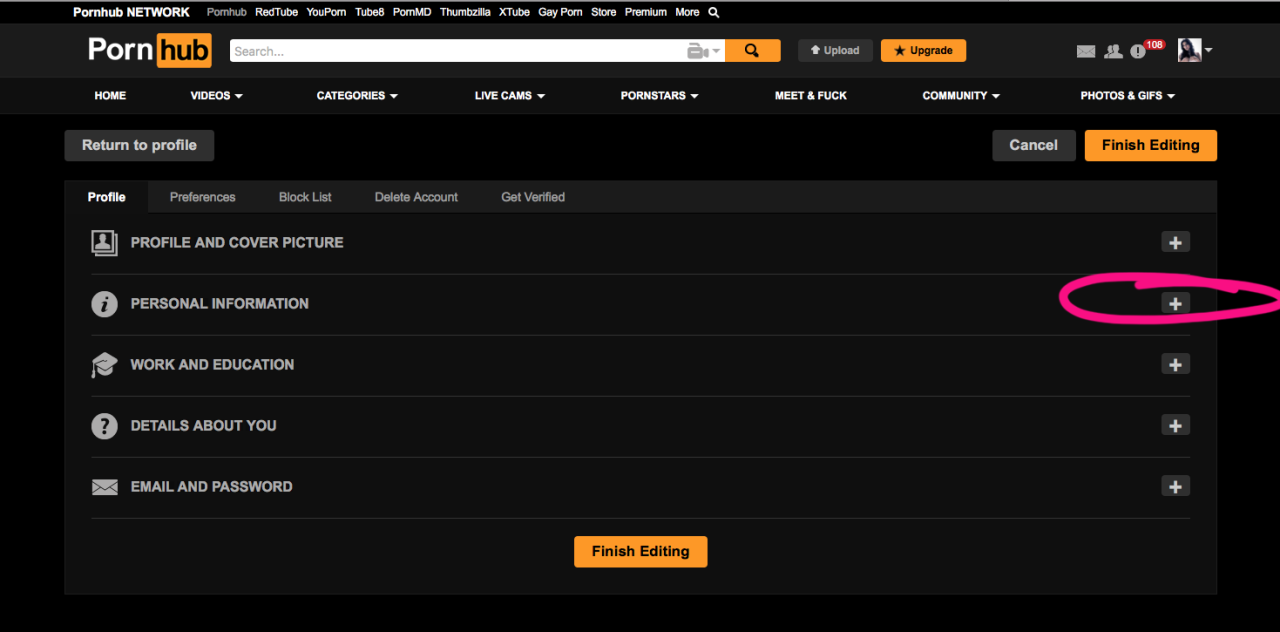Switch to the Block List tab

(x=305, y=197)
